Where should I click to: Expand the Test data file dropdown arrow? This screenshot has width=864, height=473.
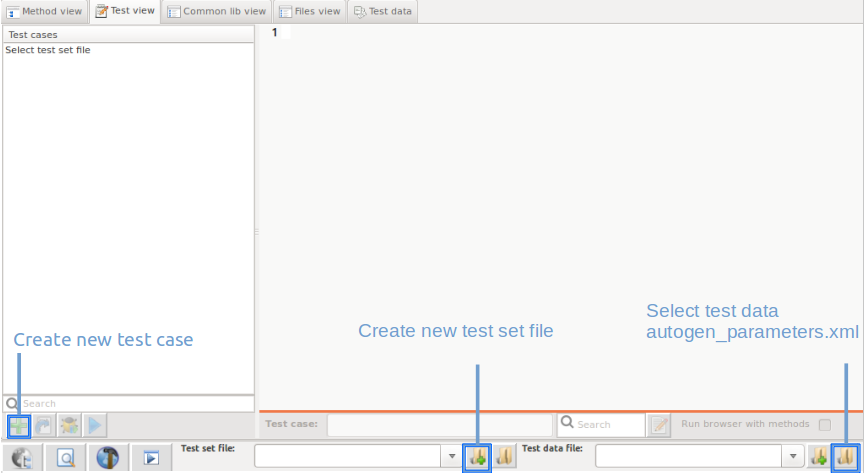pos(793,456)
